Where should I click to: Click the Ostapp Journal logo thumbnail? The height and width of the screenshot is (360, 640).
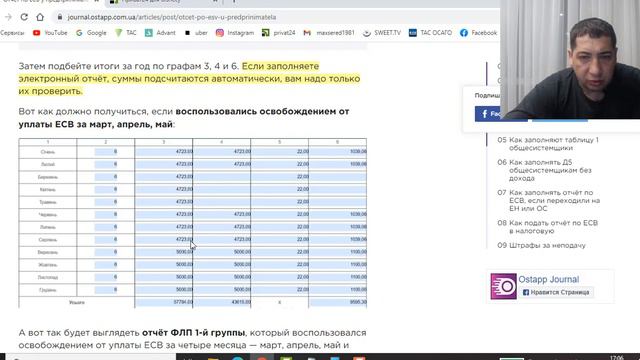(503, 286)
